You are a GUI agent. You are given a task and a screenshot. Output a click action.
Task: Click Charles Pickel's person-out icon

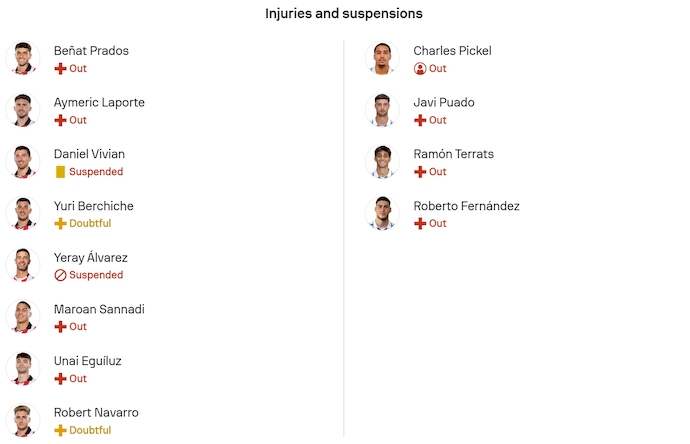click(x=420, y=69)
